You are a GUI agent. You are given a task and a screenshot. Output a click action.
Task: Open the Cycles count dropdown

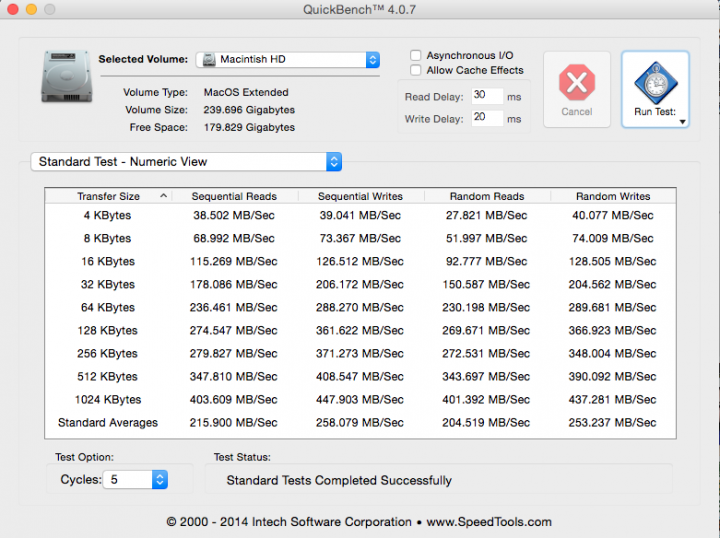point(159,480)
